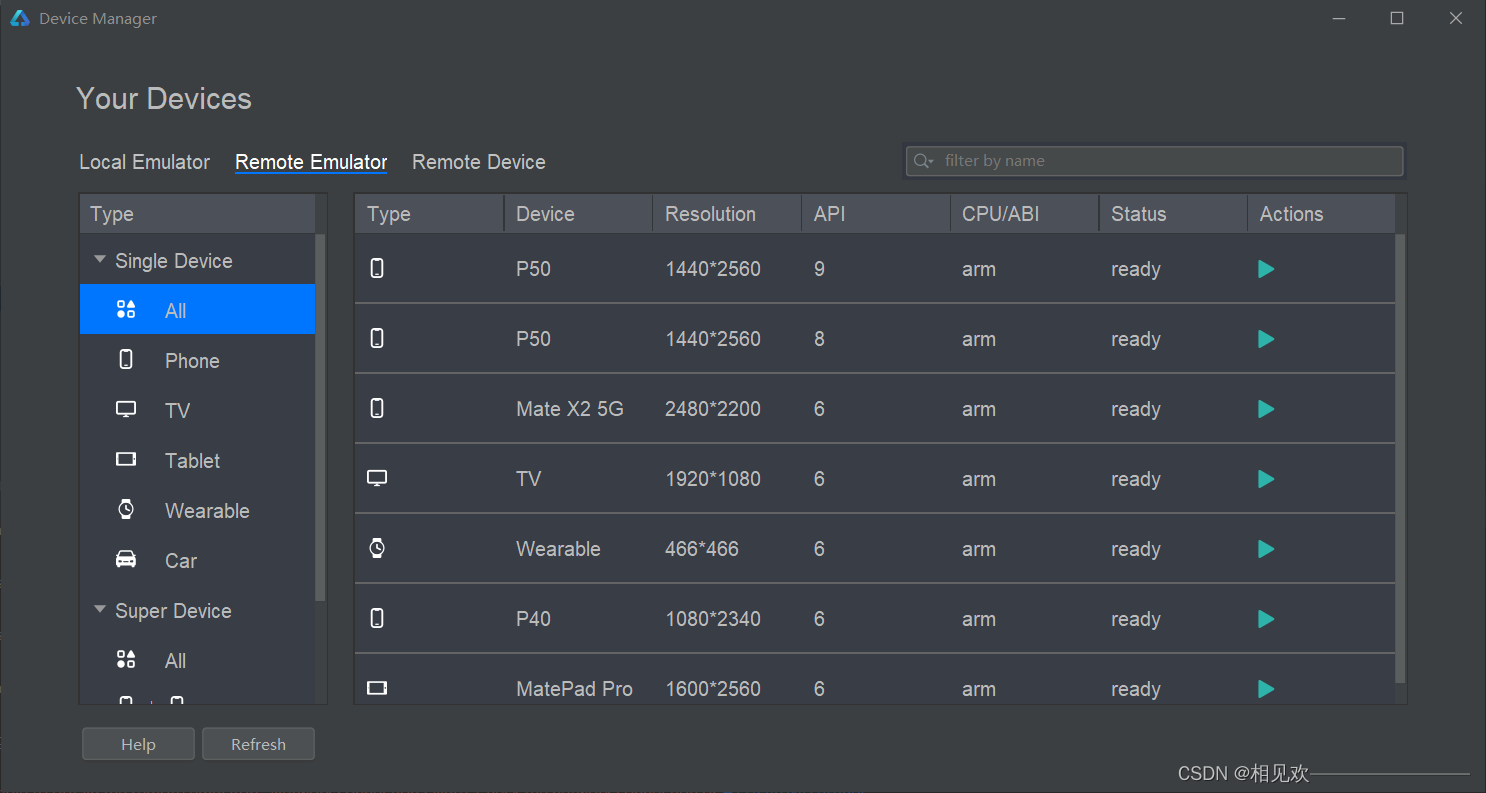Click the Help button
Viewport: 1486px width, 793px height.
click(x=138, y=744)
